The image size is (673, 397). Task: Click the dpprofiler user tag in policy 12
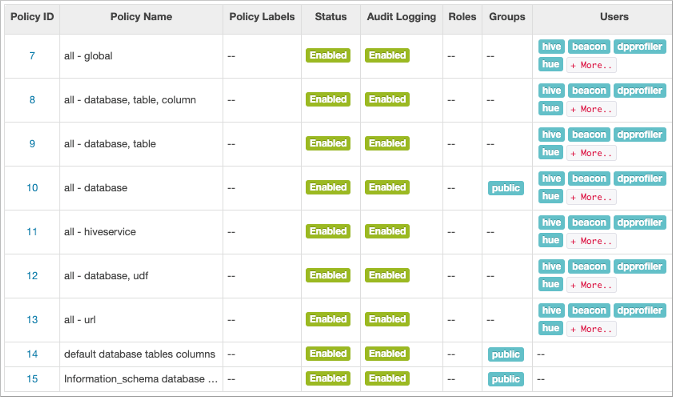point(640,267)
